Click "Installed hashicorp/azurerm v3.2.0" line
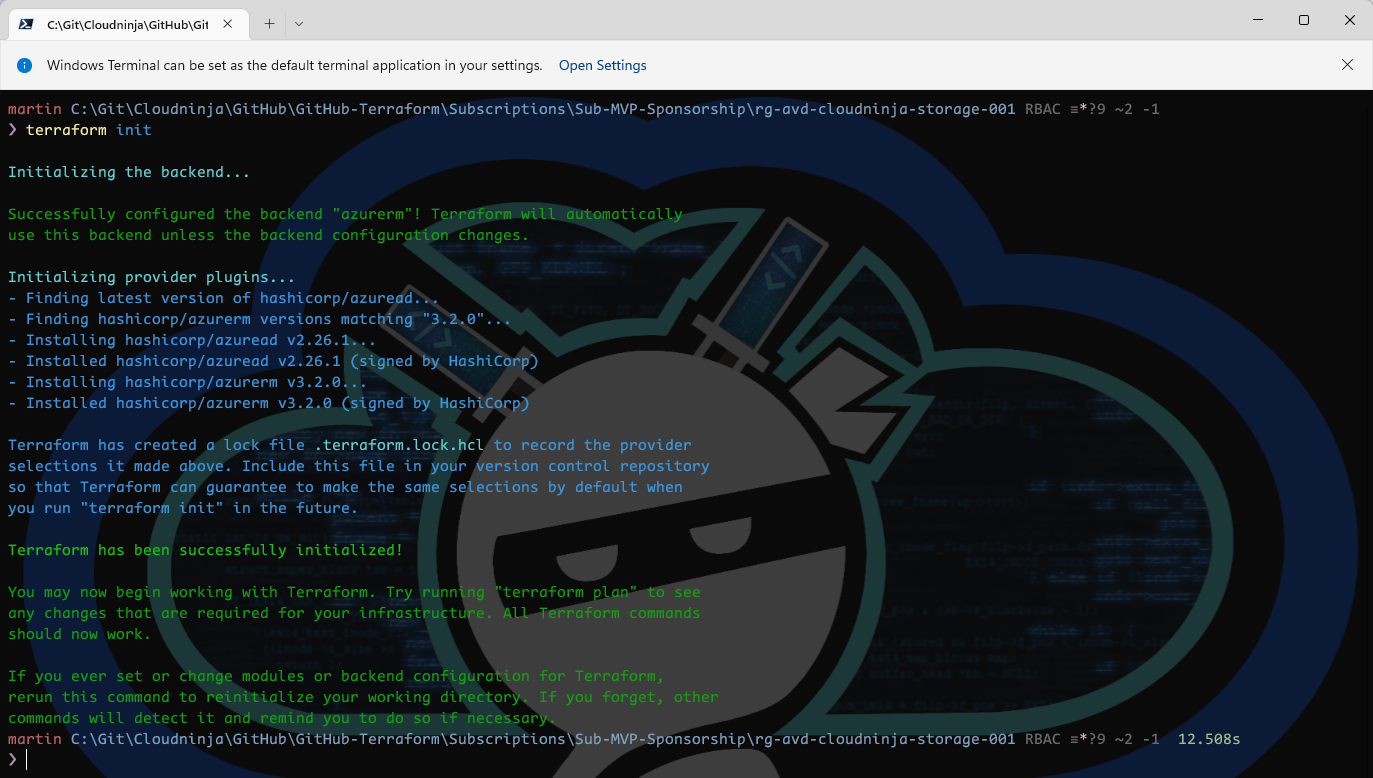1373x778 pixels. (x=269, y=403)
